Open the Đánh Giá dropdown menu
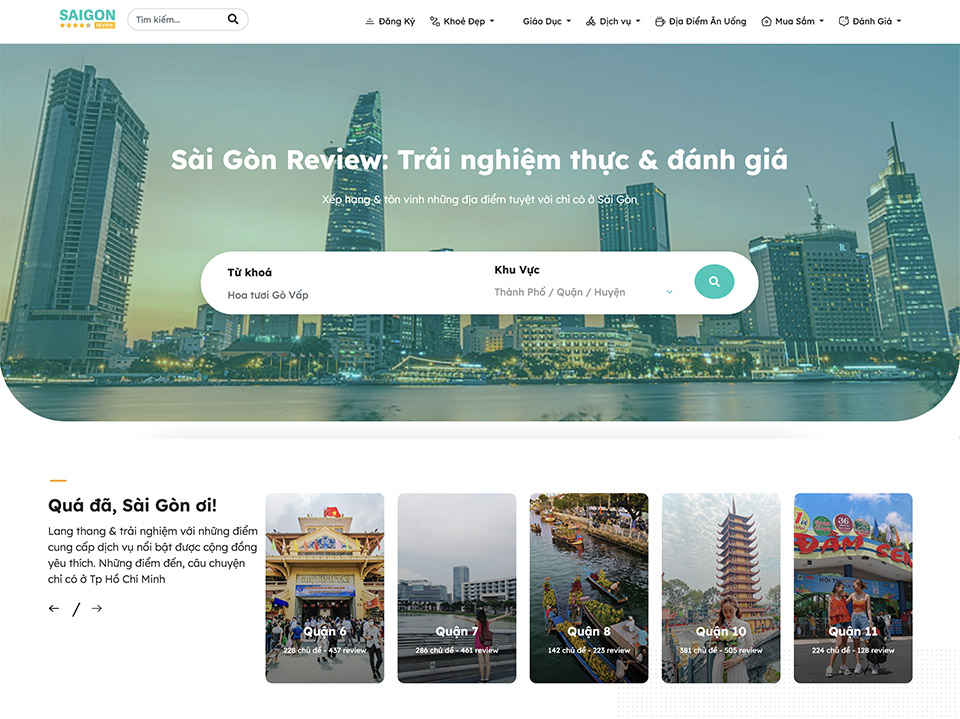Viewport: 960px width, 719px height. (x=870, y=21)
